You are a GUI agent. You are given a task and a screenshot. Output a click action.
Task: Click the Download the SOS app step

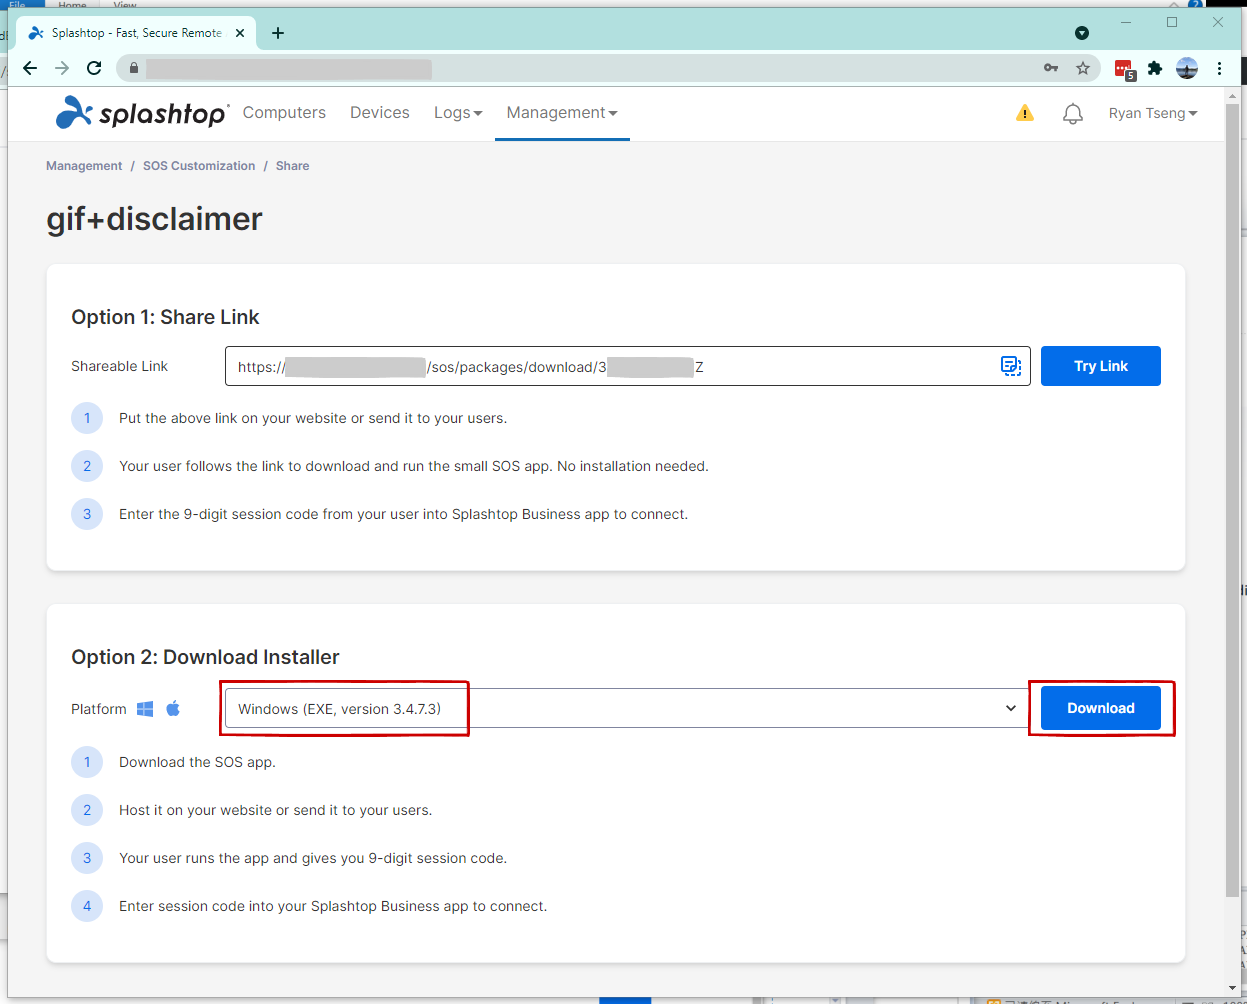(x=197, y=762)
